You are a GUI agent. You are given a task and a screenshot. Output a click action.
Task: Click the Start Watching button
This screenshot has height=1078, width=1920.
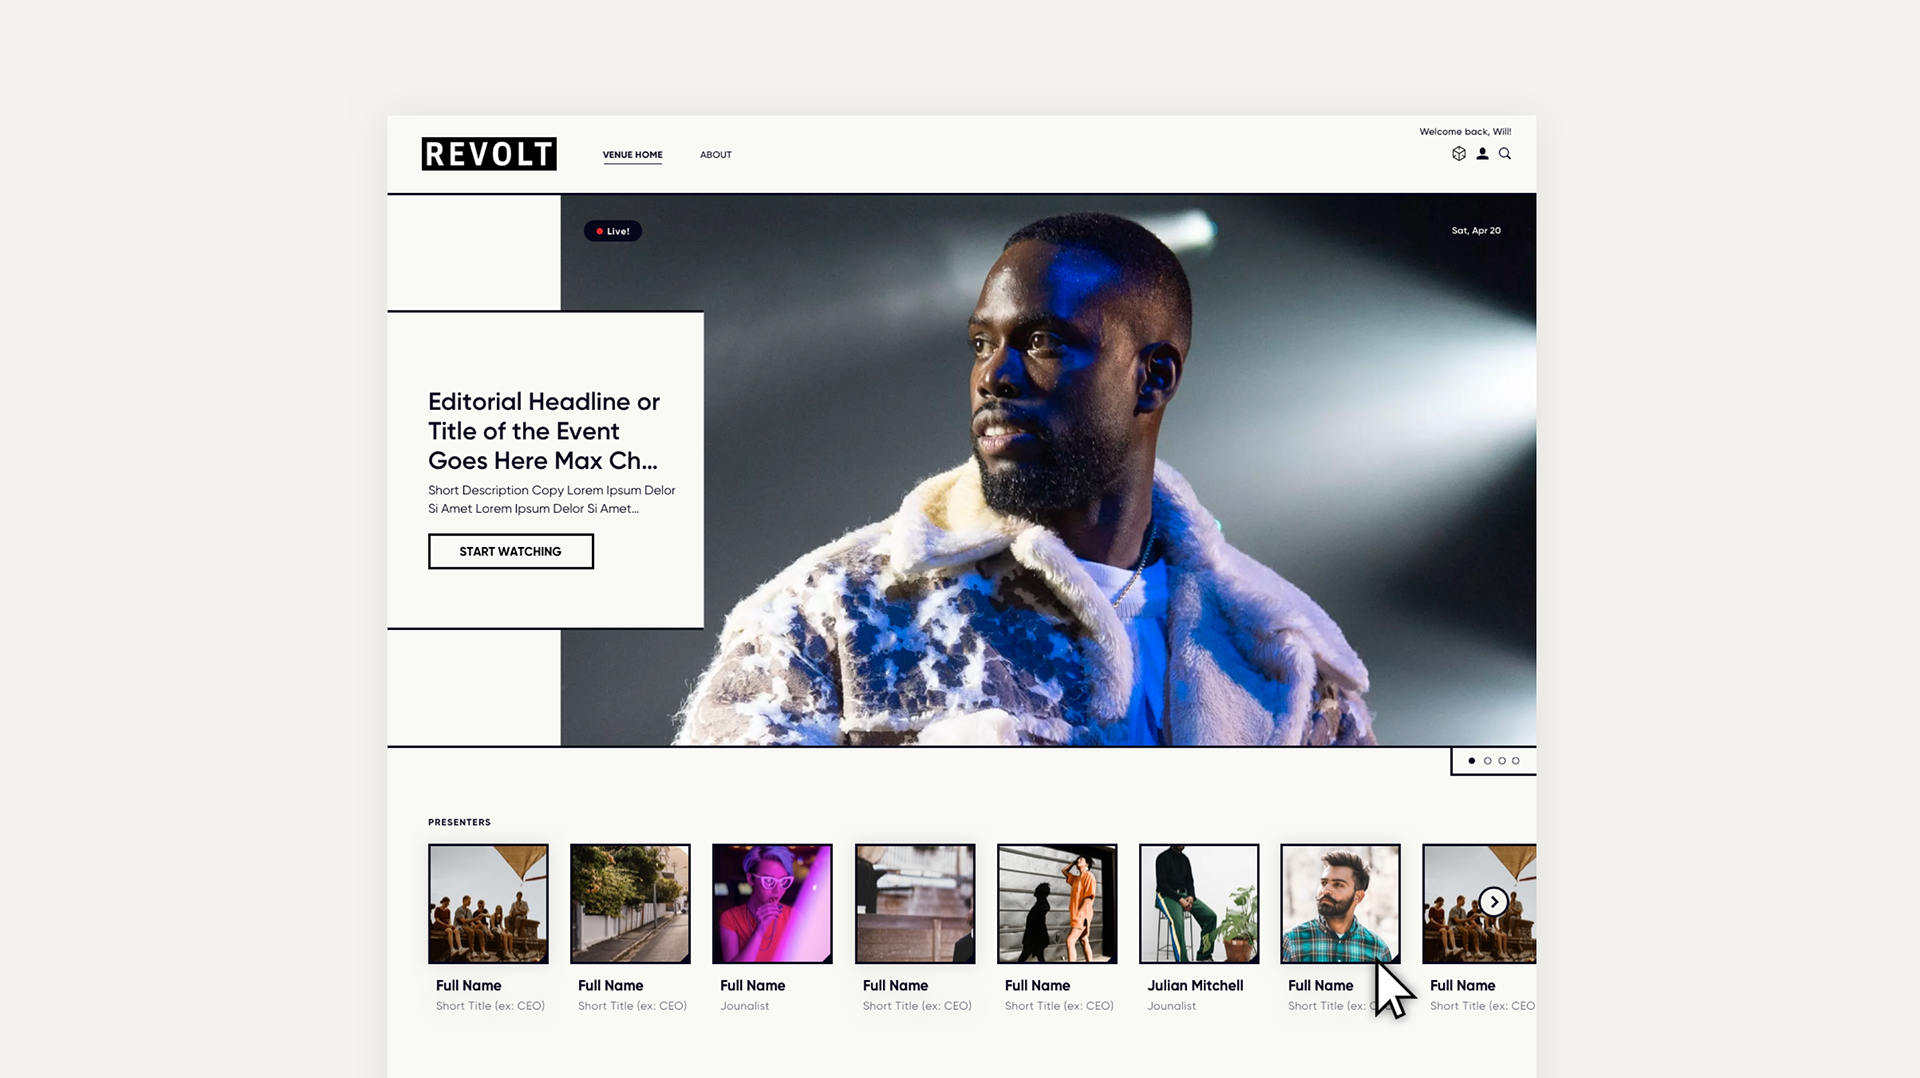pos(510,551)
